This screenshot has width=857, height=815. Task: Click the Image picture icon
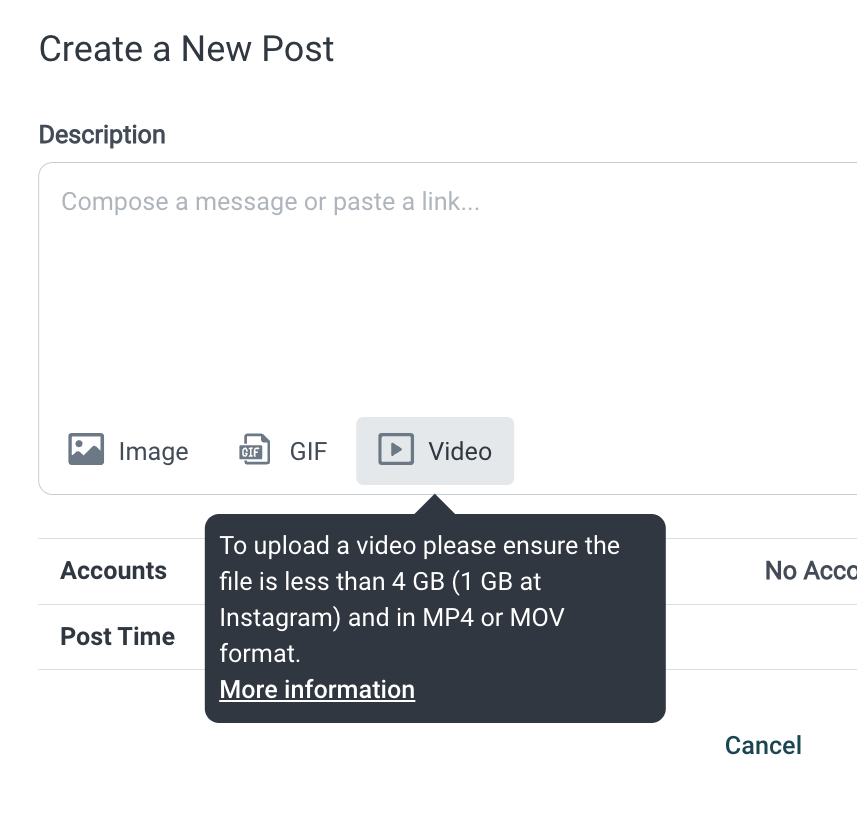pyautogui.click(x=86, y=449)
